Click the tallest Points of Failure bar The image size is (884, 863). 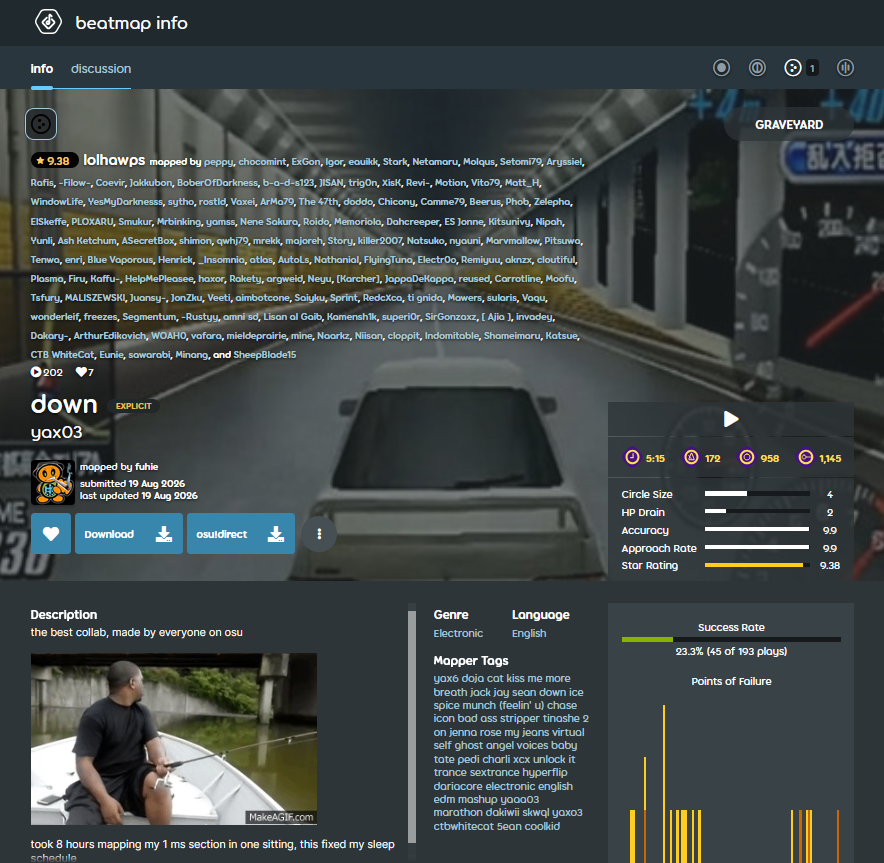(664, 784)
